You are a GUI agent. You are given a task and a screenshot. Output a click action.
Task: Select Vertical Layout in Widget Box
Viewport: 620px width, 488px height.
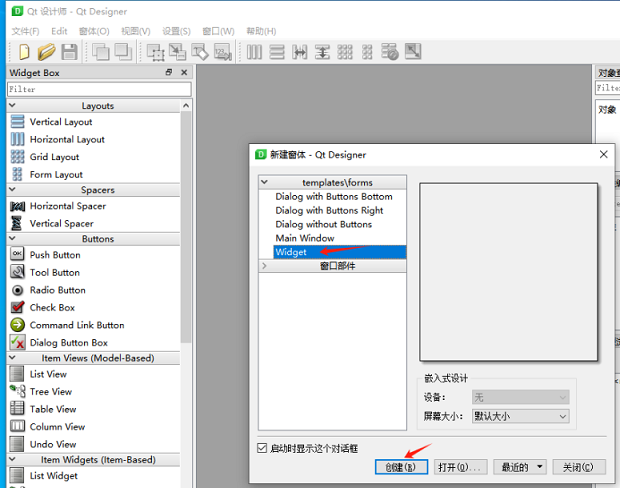[x=94, y=122]
